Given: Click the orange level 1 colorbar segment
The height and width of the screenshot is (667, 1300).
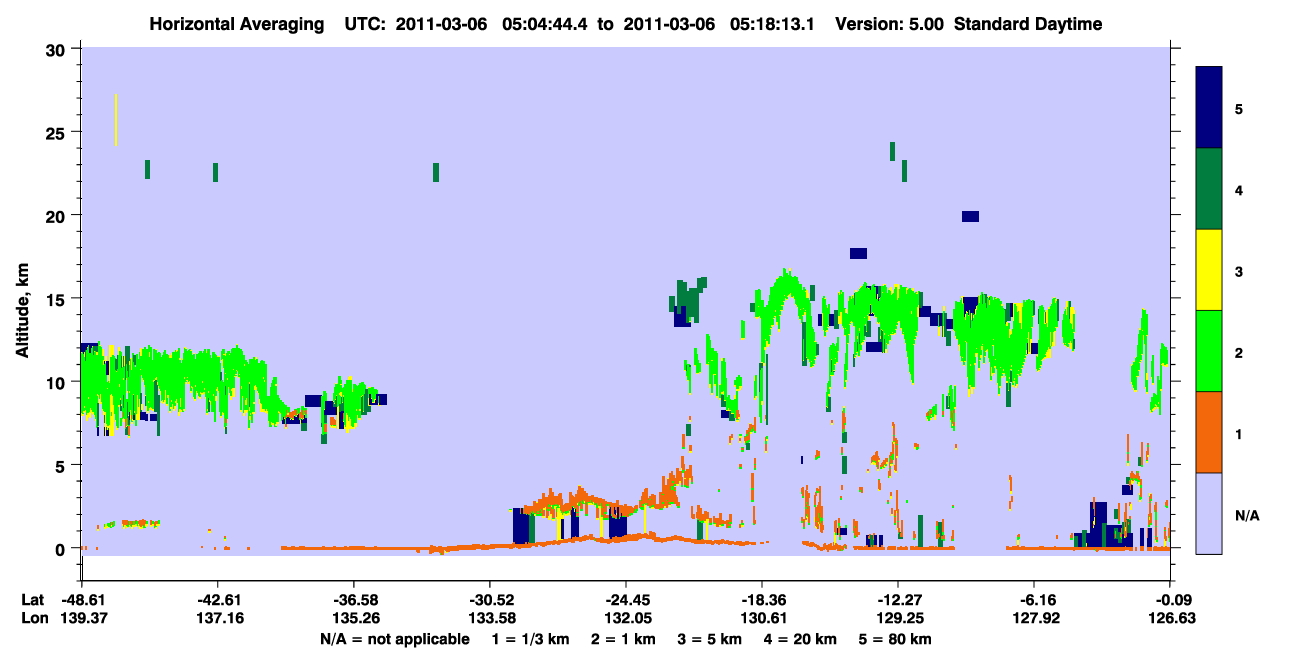Looking at the screenshot, I should coord(1209,432).
